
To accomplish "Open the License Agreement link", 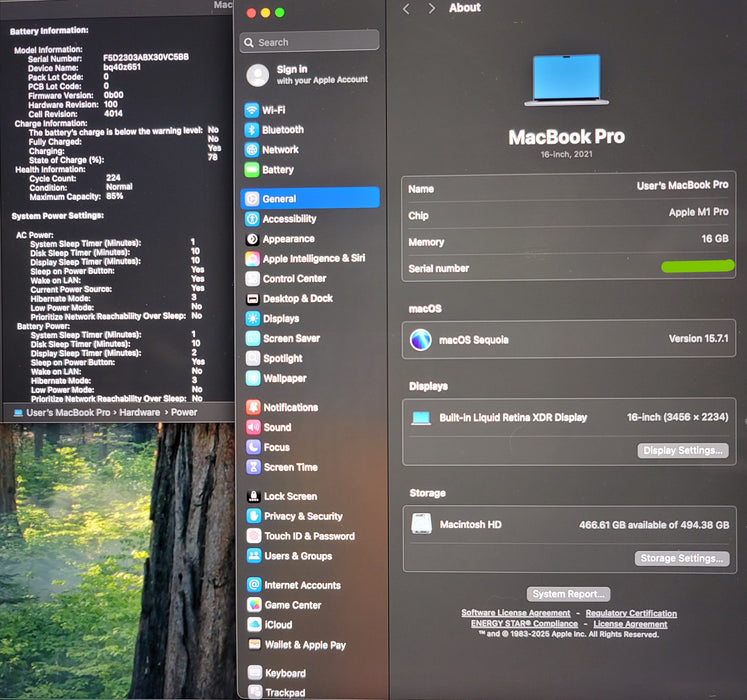I will tap(630, 624).
